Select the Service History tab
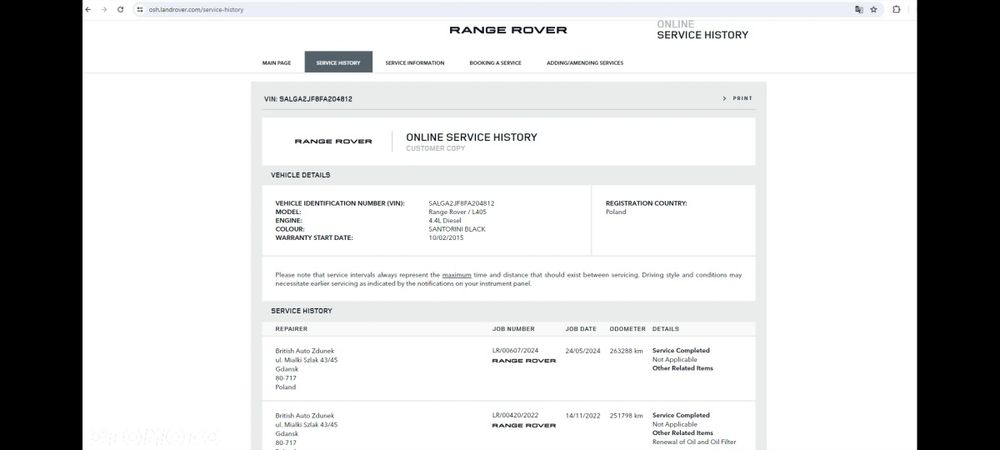 tap(338, 62)
